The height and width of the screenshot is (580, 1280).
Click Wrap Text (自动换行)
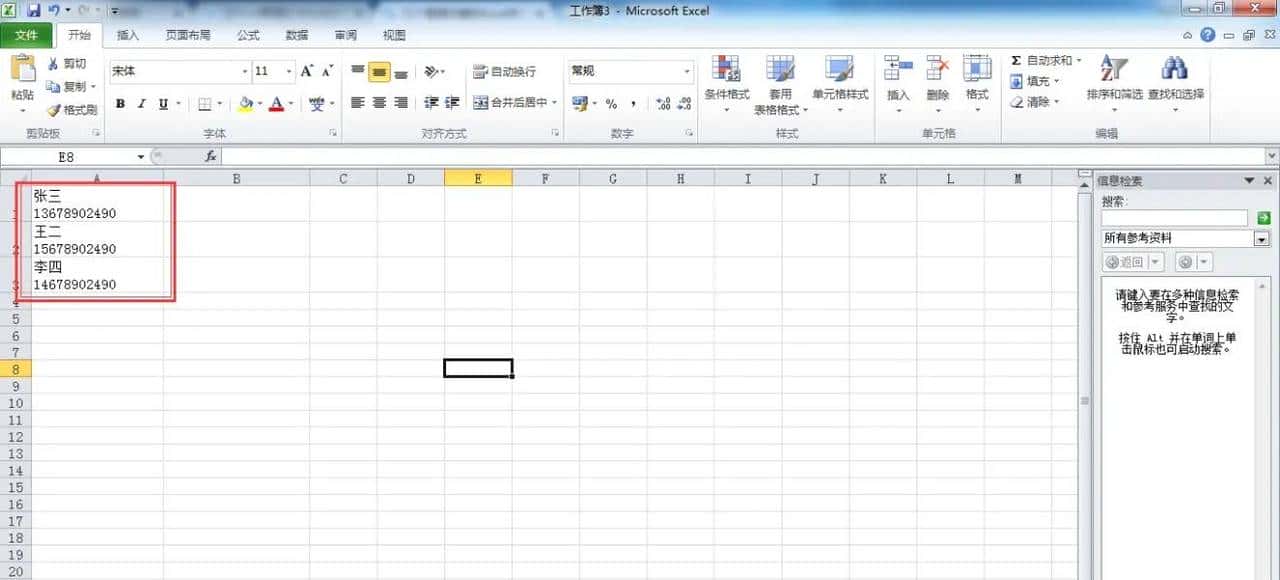coord(505,72)
